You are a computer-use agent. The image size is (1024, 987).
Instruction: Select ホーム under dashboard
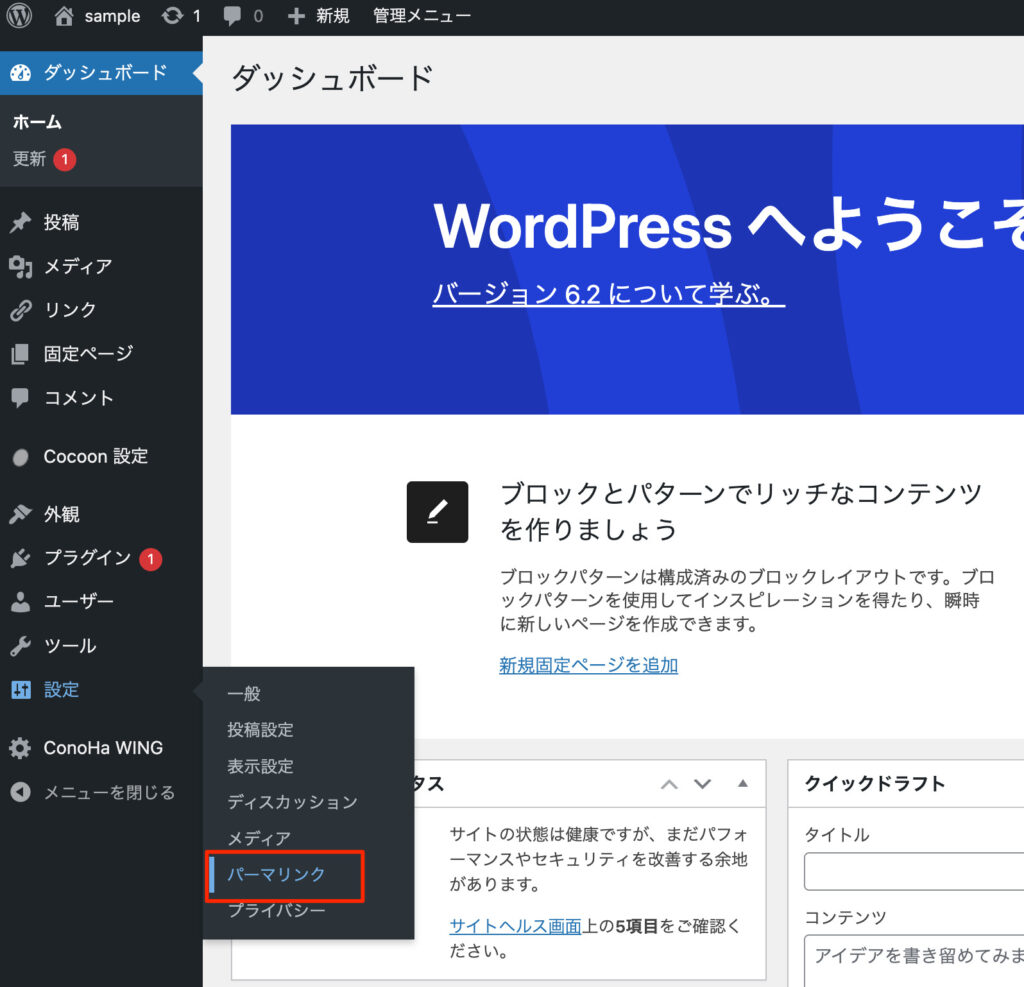pos(37,122)
